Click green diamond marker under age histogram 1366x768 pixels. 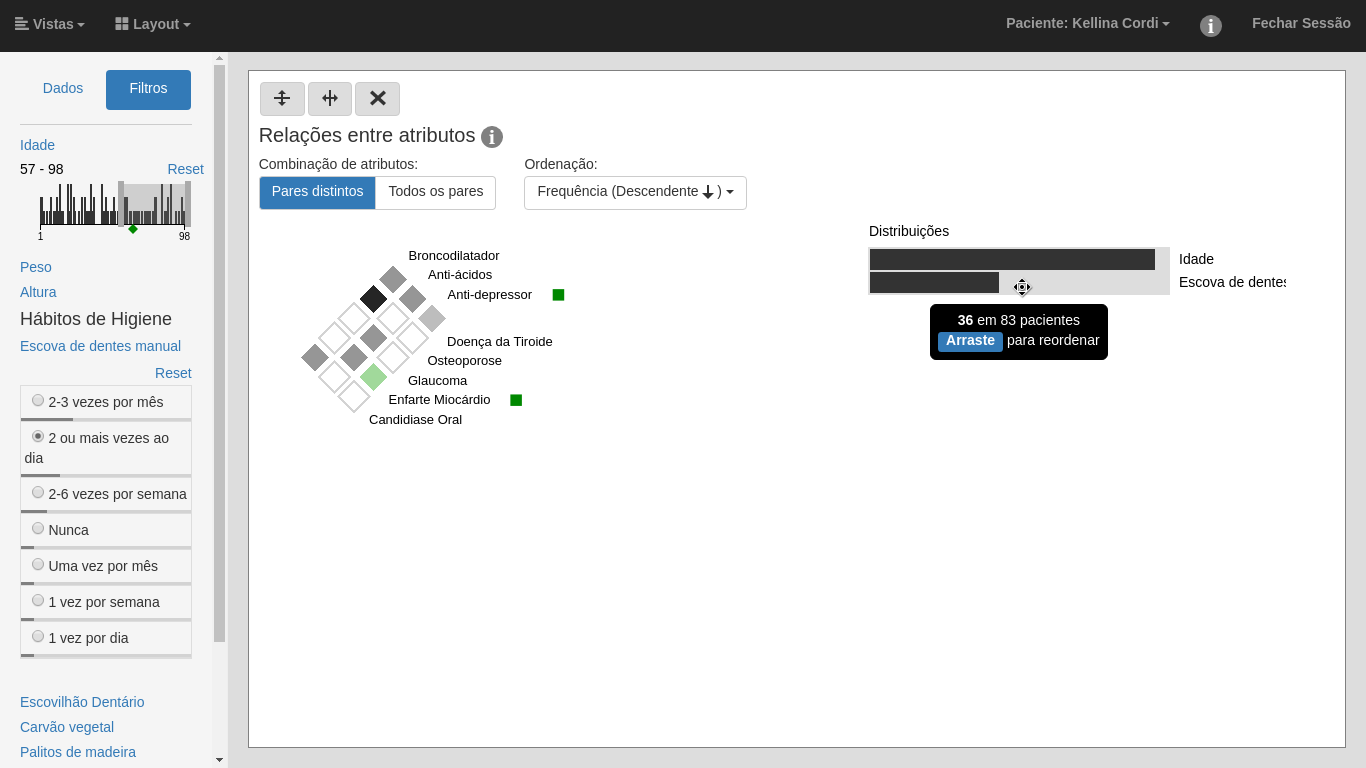point(133,229)
